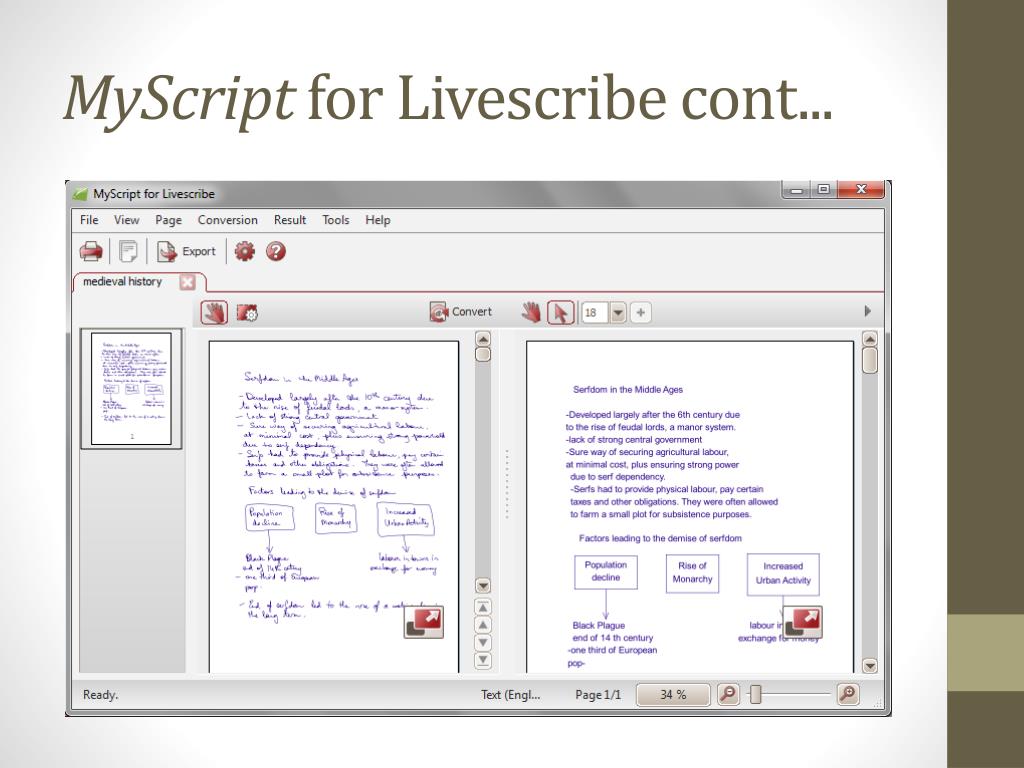Click the MyScript app icon in title bar

point(80,194)
